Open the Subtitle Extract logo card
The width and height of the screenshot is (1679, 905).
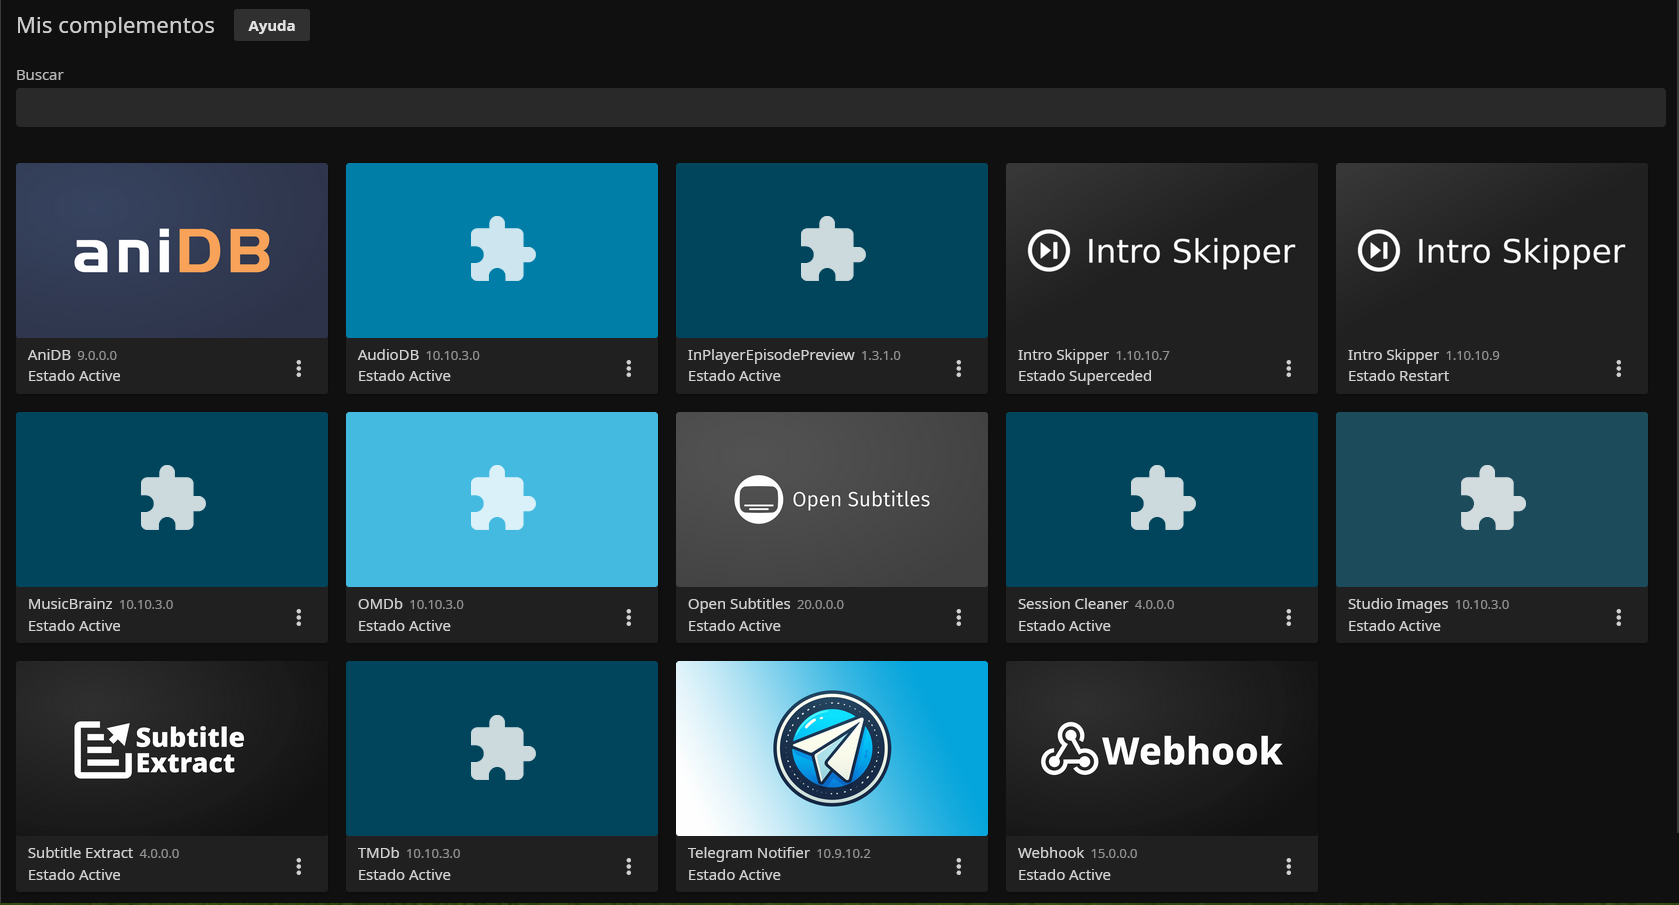pos(172,748)
